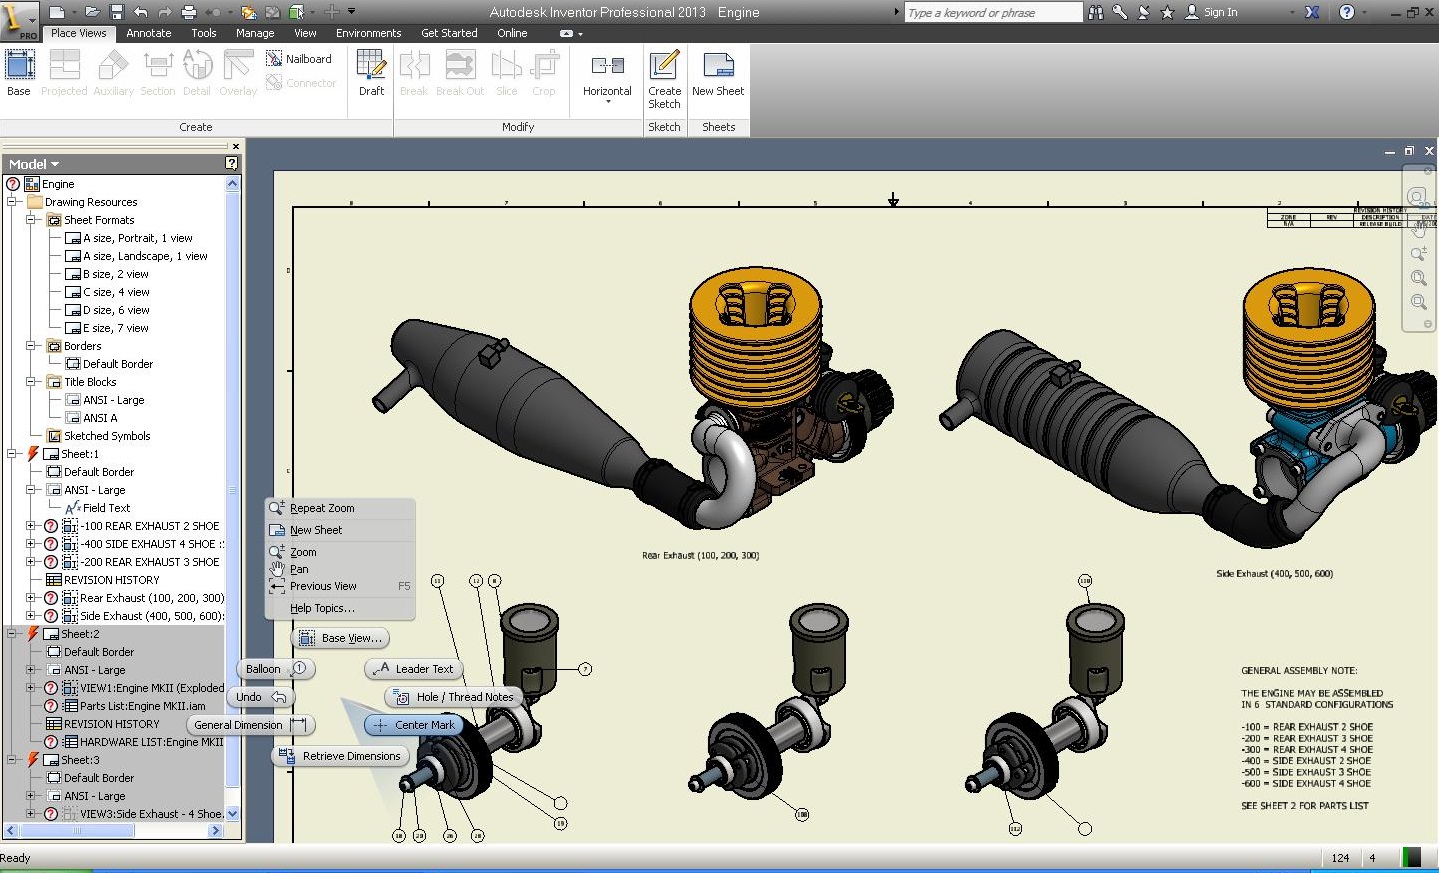Click the Create Sketch icon

click(664, 66)
